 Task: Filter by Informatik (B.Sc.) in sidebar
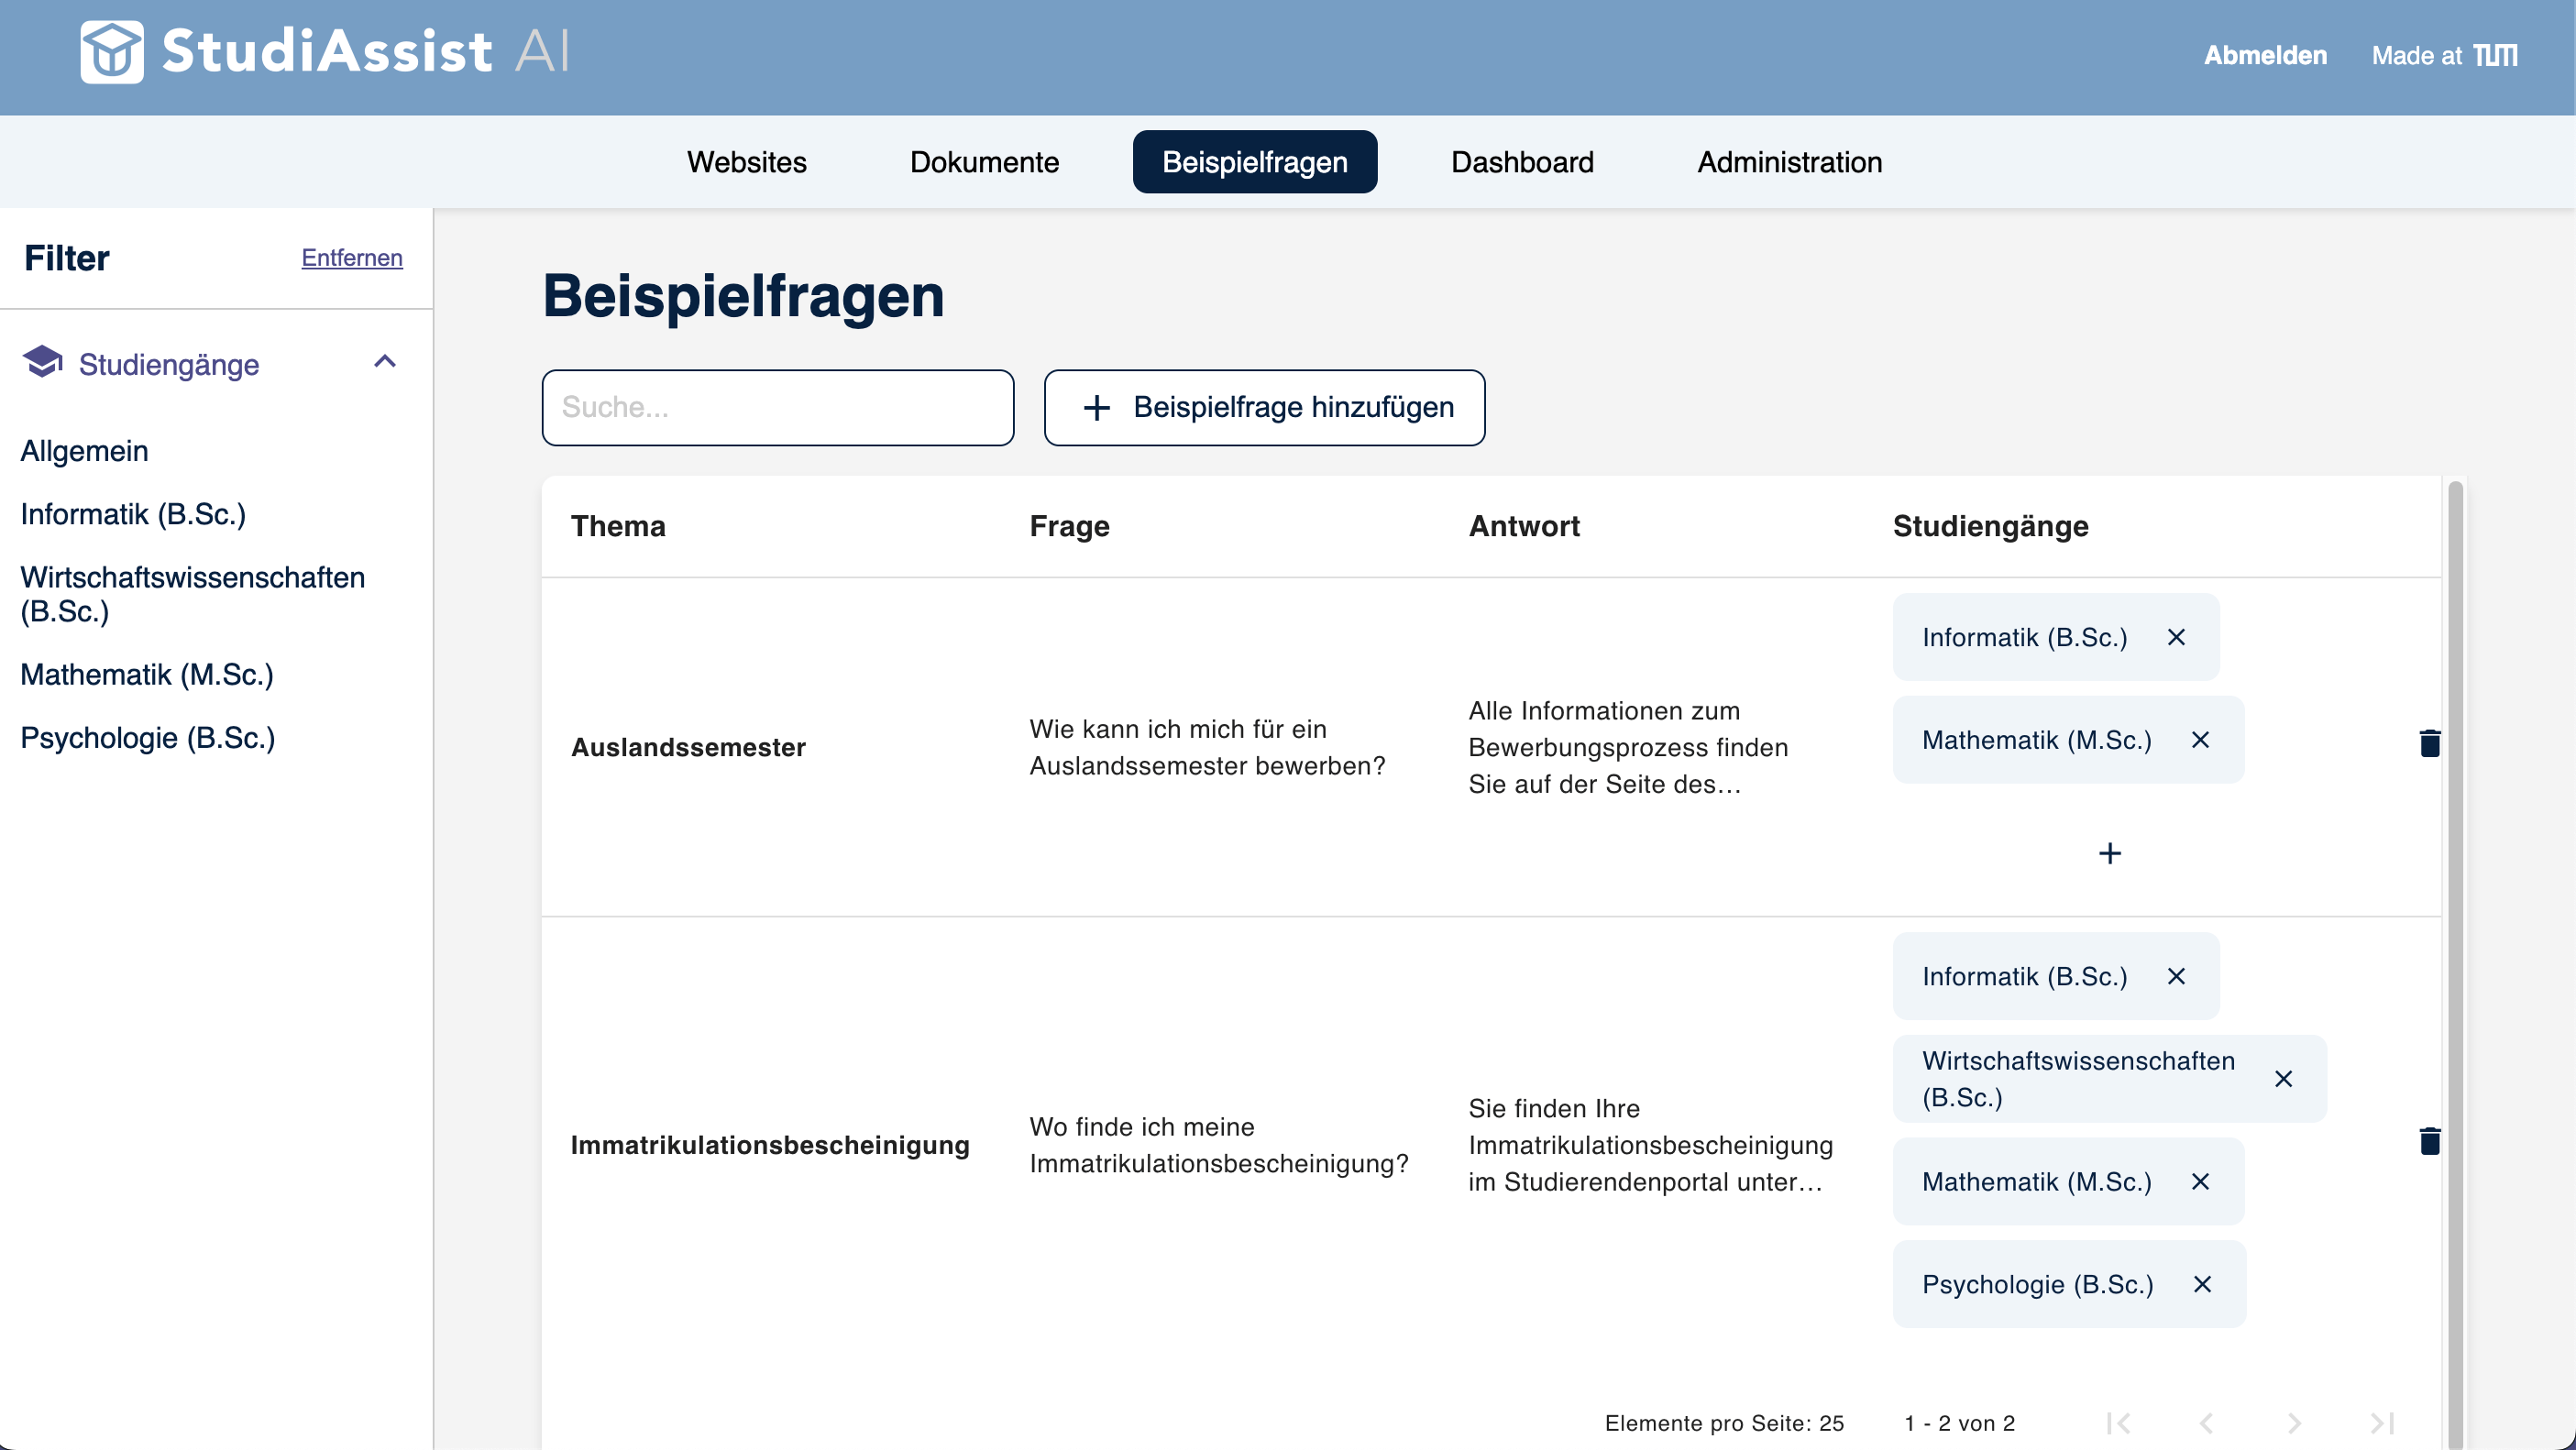coord(133,514)
